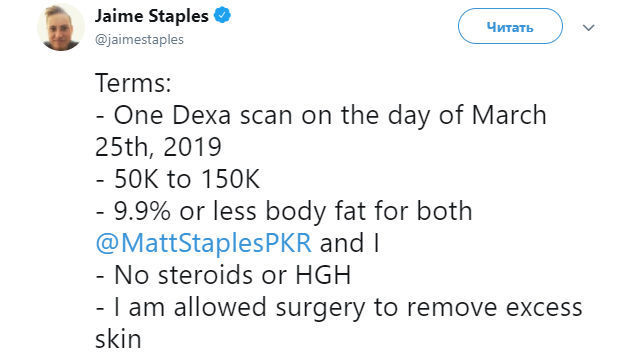633x360 pixels.
Task: Click the word "March" in the tweet
Action: [509, 115]
